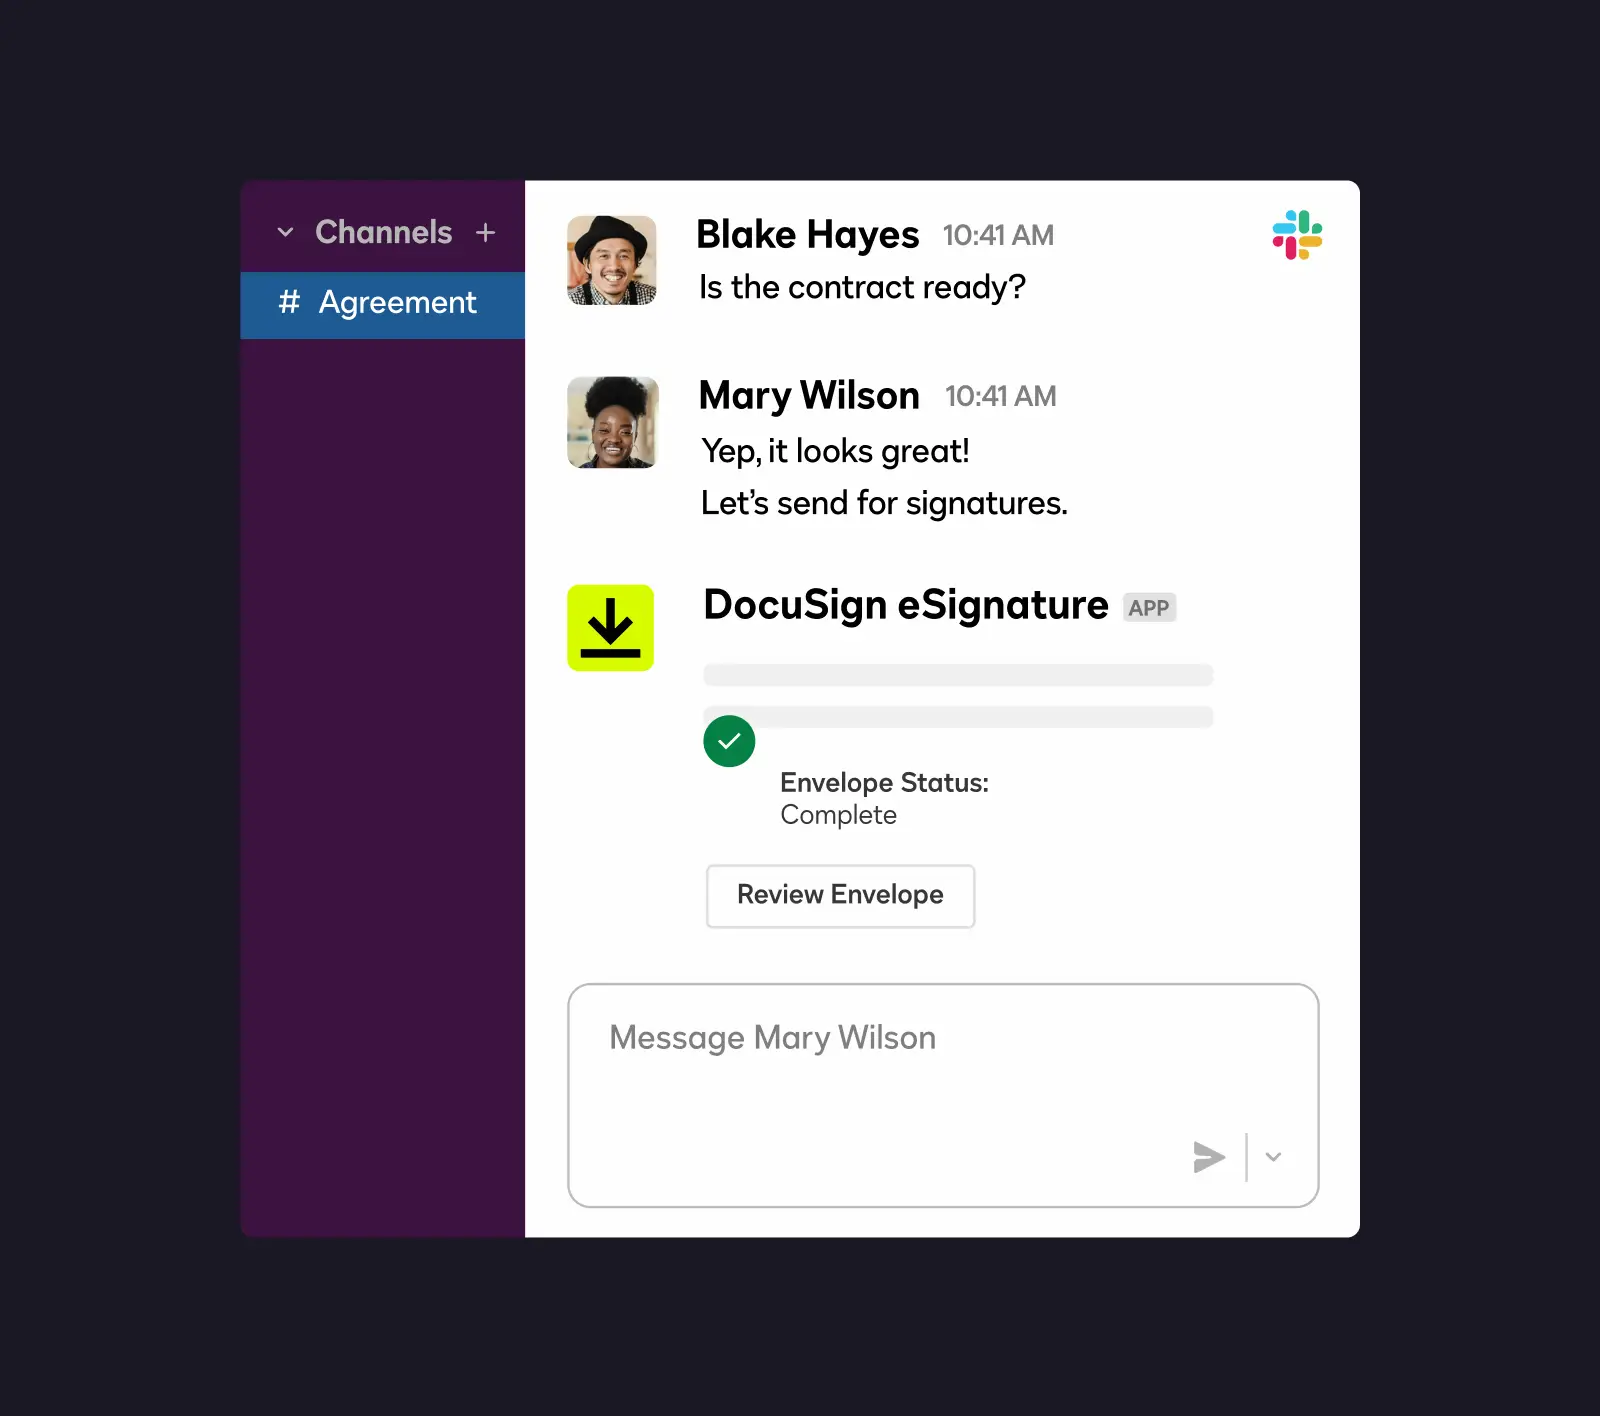The width and height of the screenshot is (1600, 1416).
Task: Click the Mary Wilson name link
Action: [x=809, y=397]
